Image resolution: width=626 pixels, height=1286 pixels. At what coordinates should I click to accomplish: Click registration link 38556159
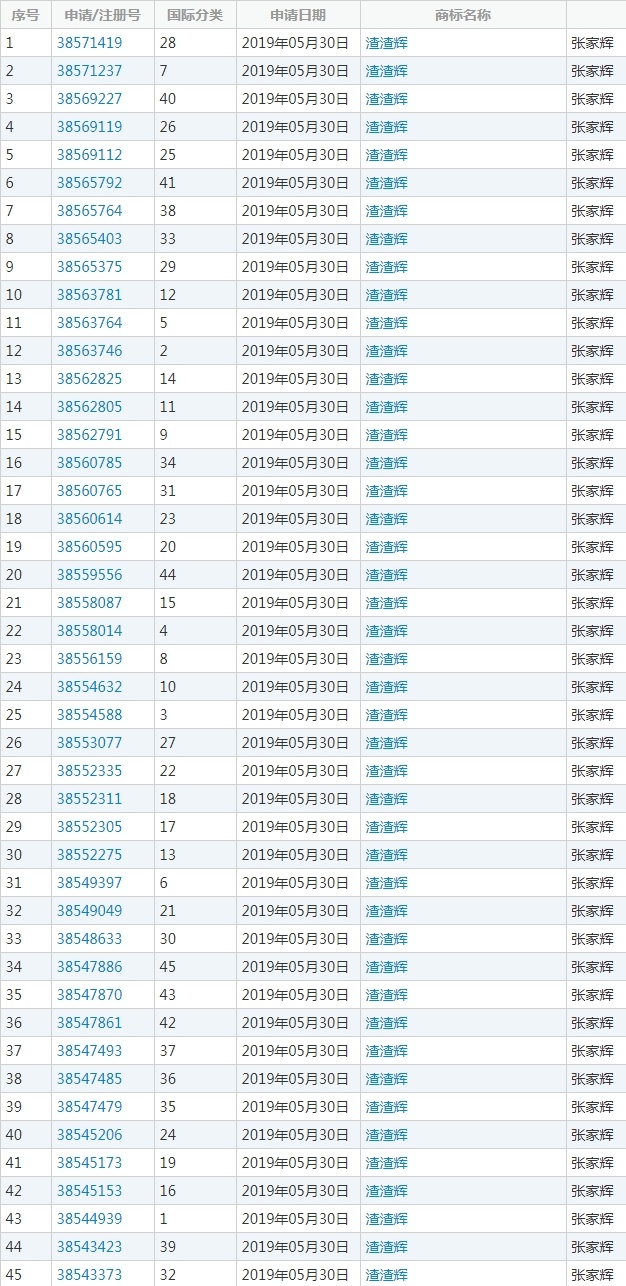point(89,659)
